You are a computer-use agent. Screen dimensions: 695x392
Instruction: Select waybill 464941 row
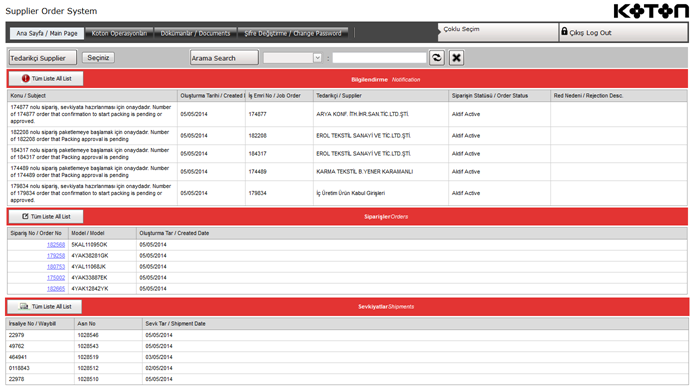coord(347,357)
